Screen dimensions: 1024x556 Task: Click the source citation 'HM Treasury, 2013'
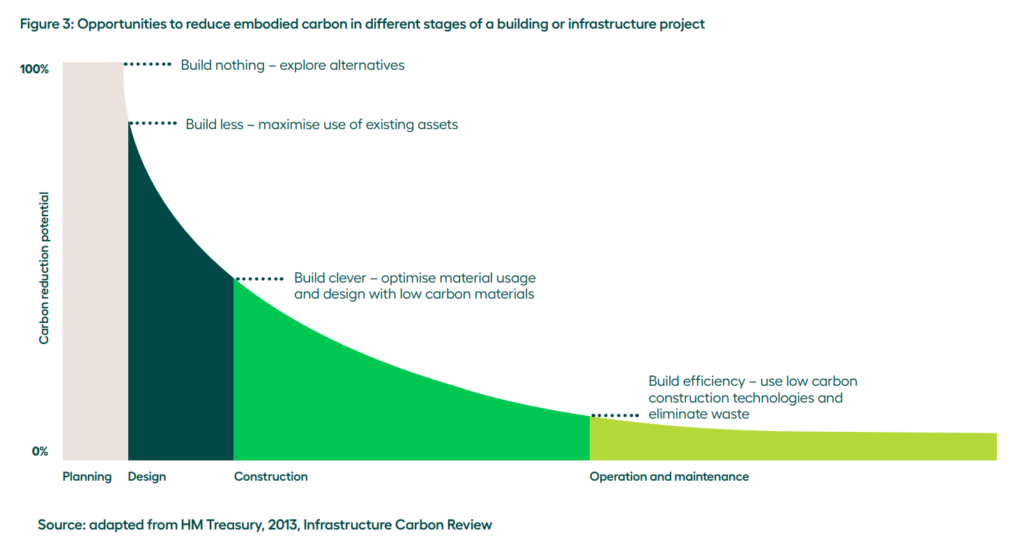click(240, 525)
